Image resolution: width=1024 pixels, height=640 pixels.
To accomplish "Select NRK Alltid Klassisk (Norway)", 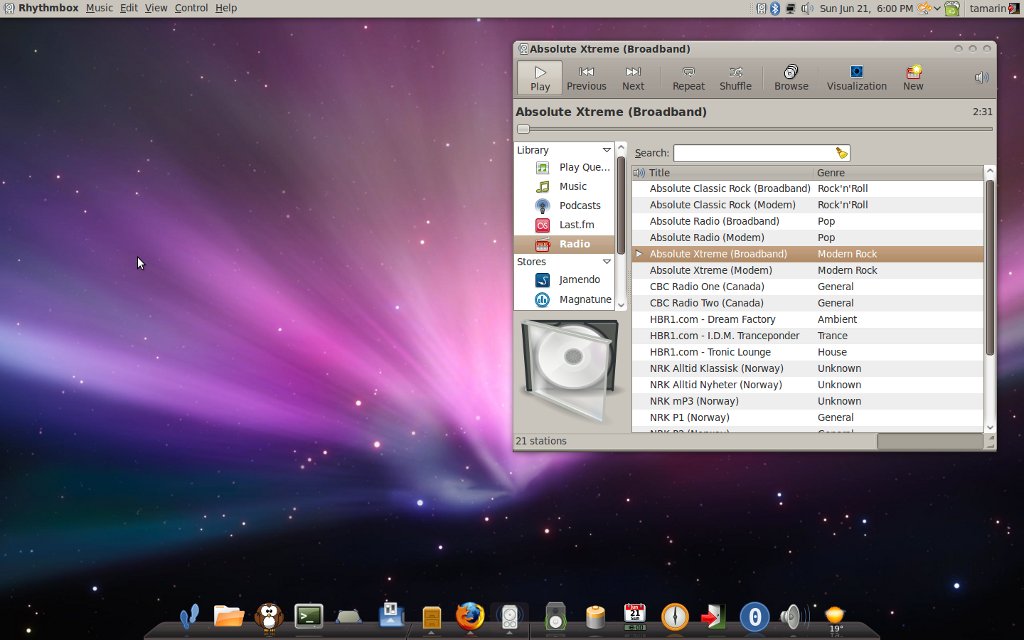I will (807, 368).
